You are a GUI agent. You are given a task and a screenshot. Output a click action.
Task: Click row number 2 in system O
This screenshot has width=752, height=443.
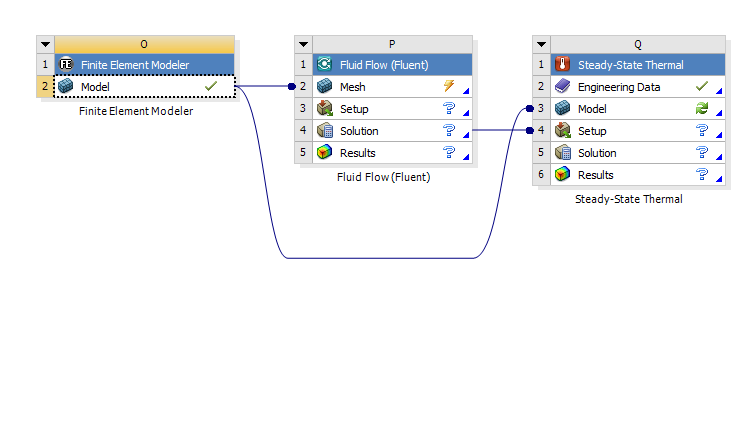[x=45, y=86]
